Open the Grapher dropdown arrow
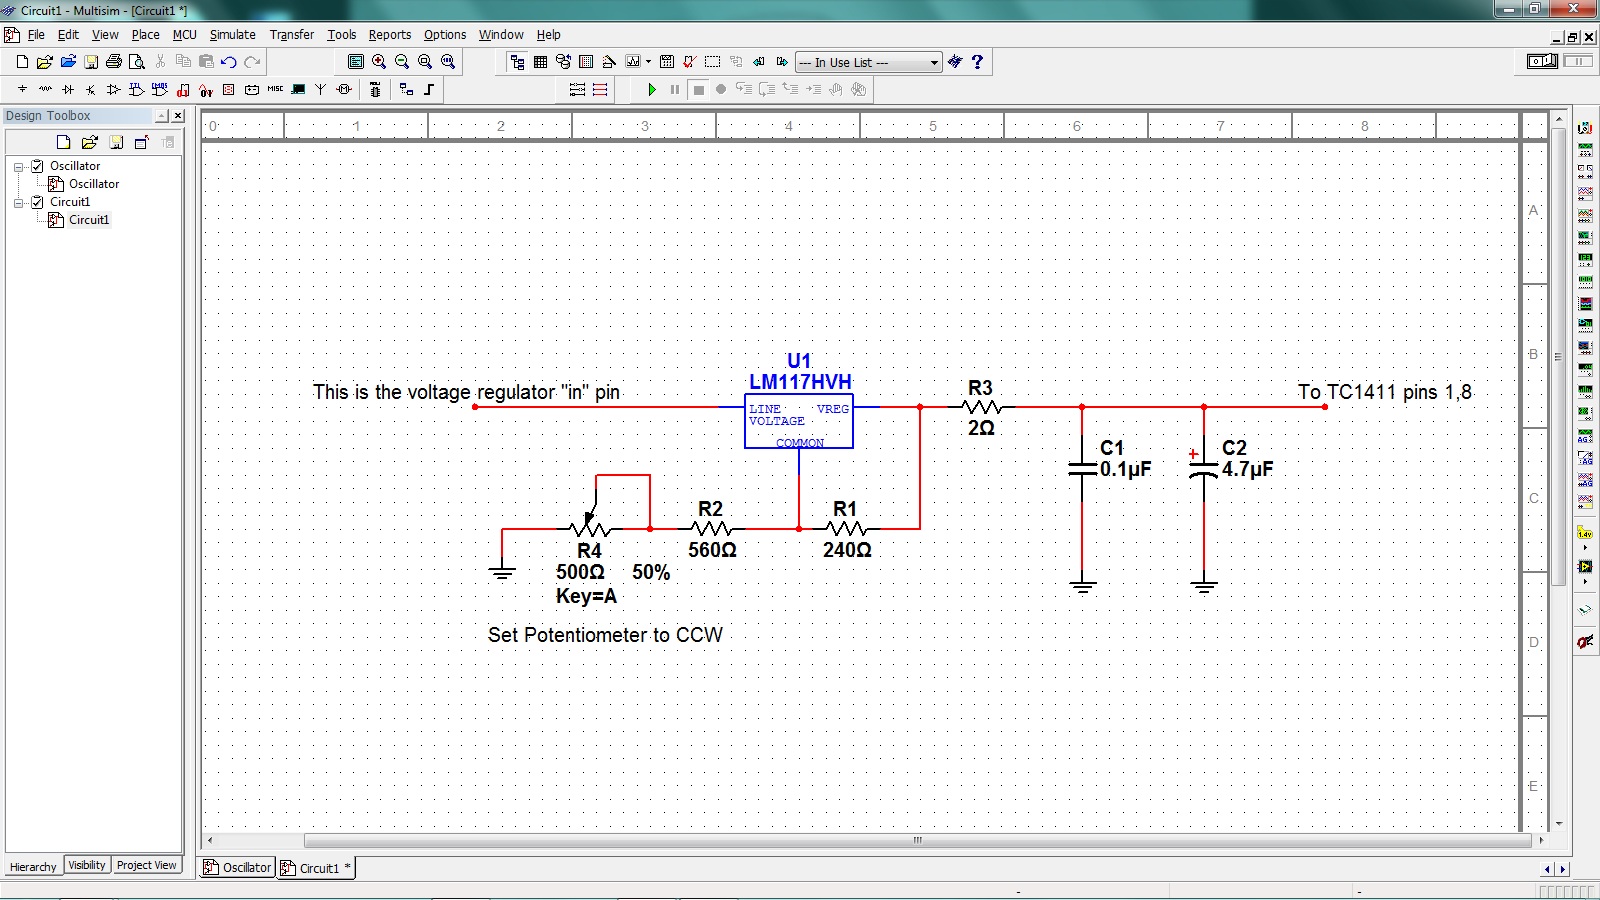 649,62
